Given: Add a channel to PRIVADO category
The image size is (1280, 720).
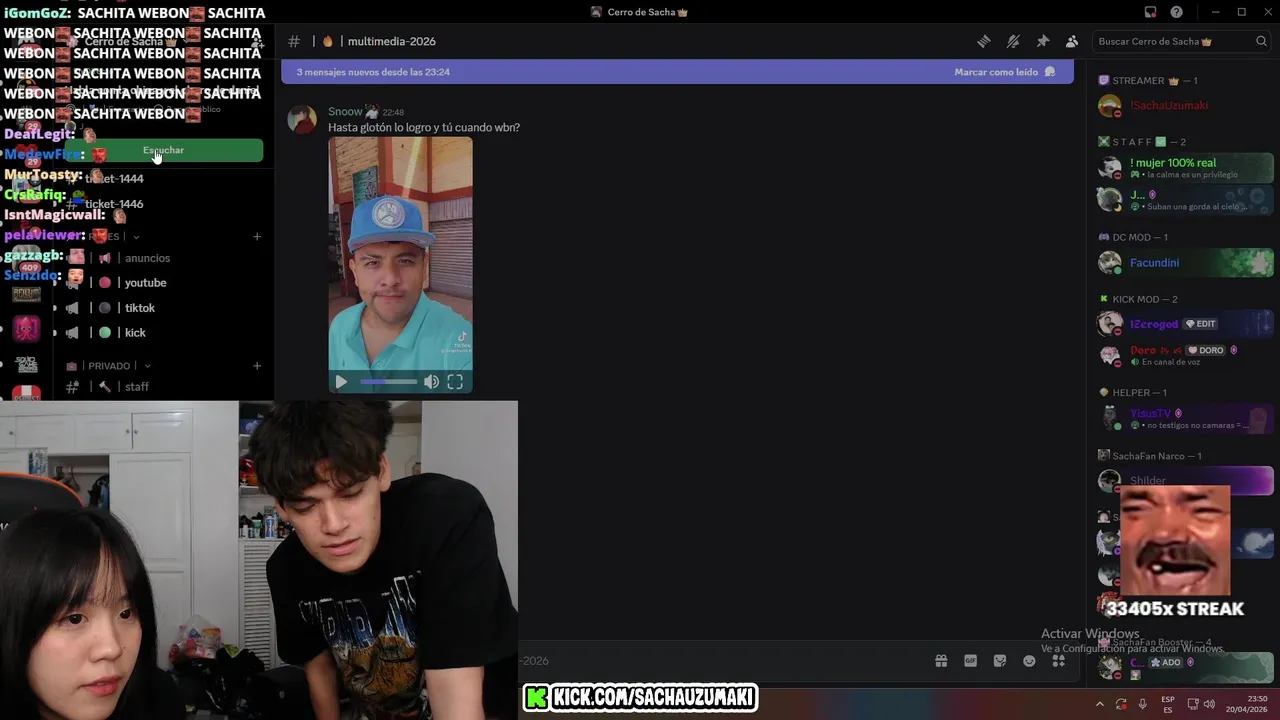Looking at the screenshot, I should 257,366.
